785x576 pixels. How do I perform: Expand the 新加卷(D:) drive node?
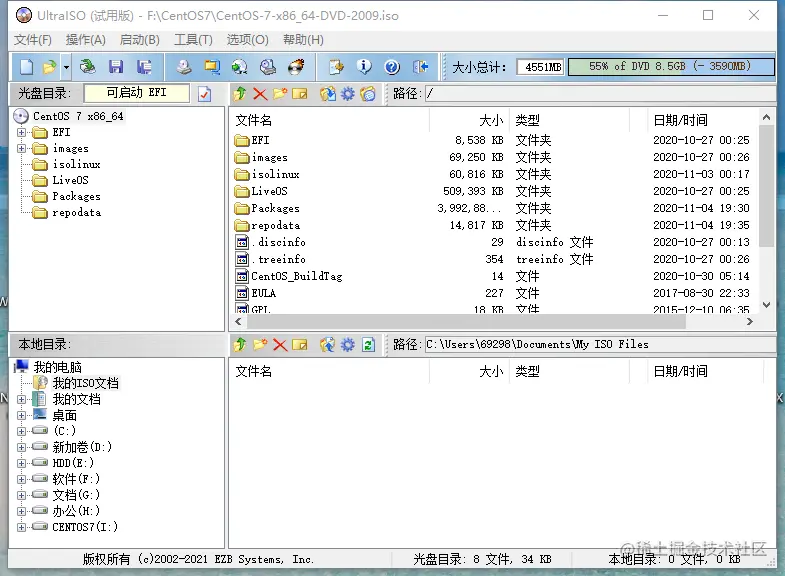tap(22, 447)
